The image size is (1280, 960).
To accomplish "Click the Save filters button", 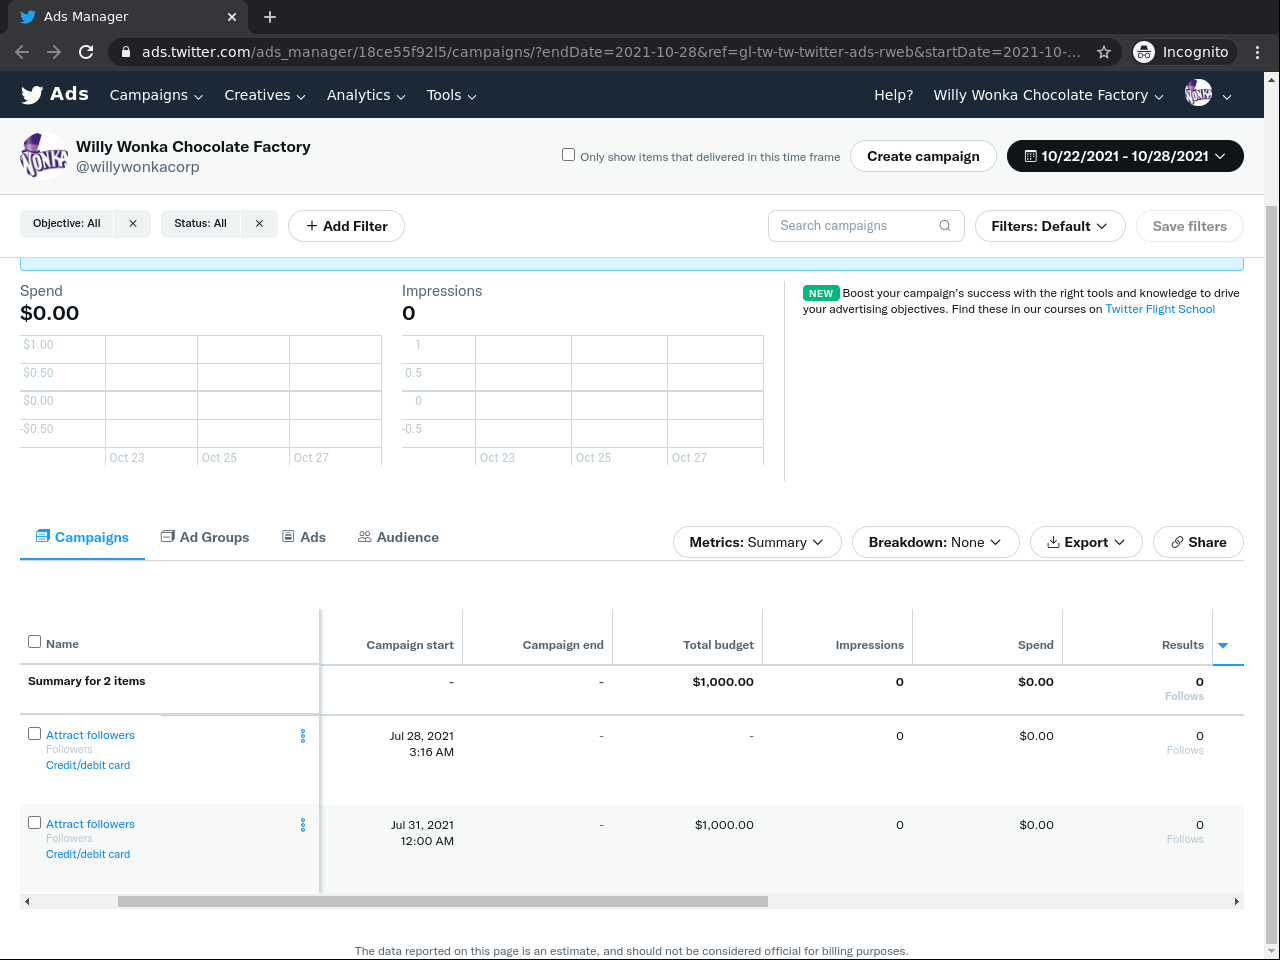I will pyautogui.click(x=1190, y=226).
